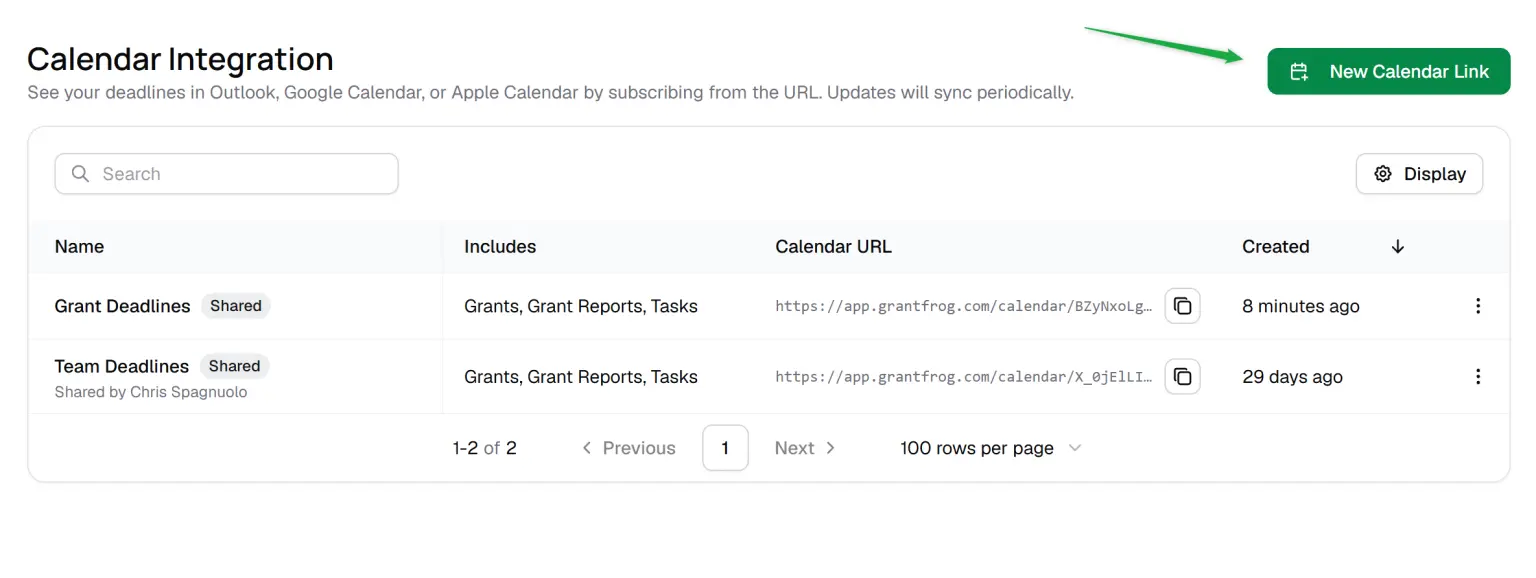Click the search magnifier icon
The height and width of the screenshot is (578, 1536).
[81, 174]
